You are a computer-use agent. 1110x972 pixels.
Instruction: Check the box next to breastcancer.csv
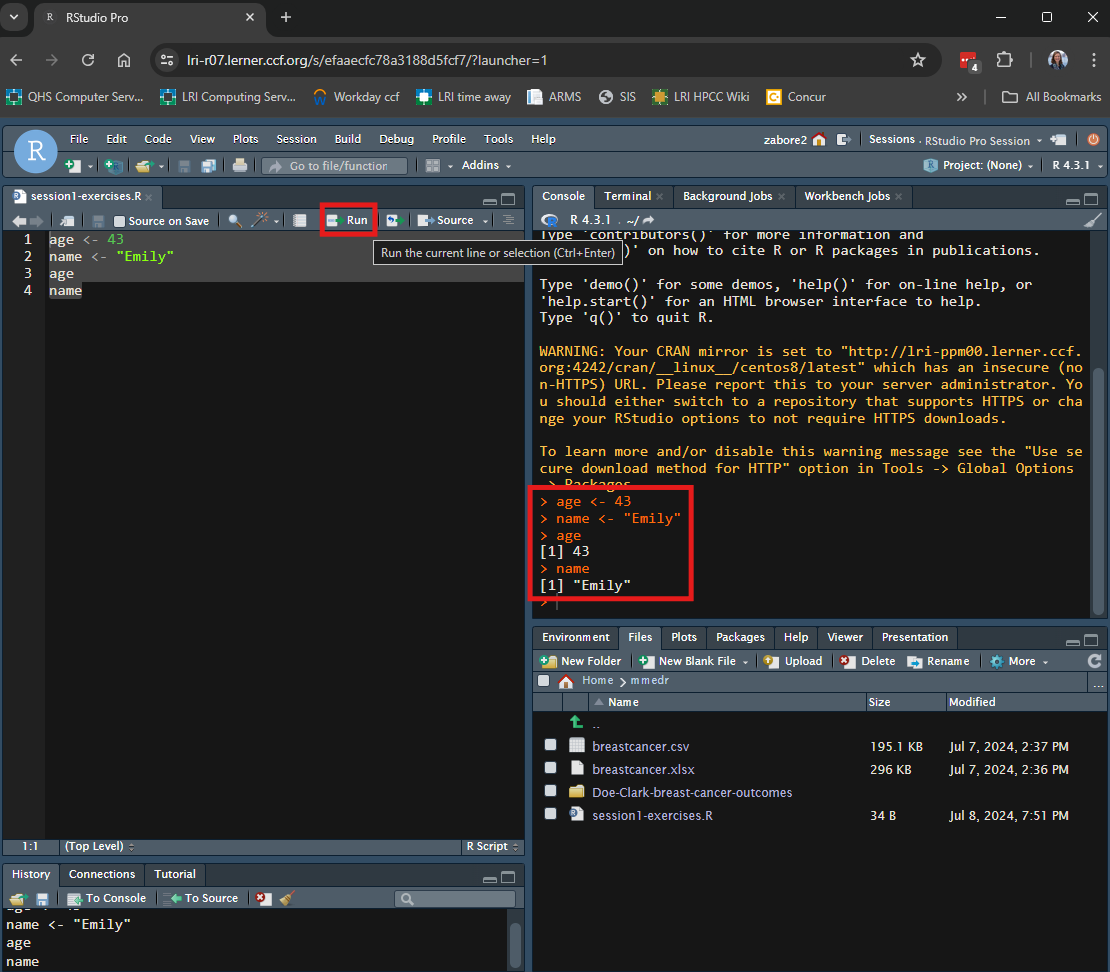551,745
